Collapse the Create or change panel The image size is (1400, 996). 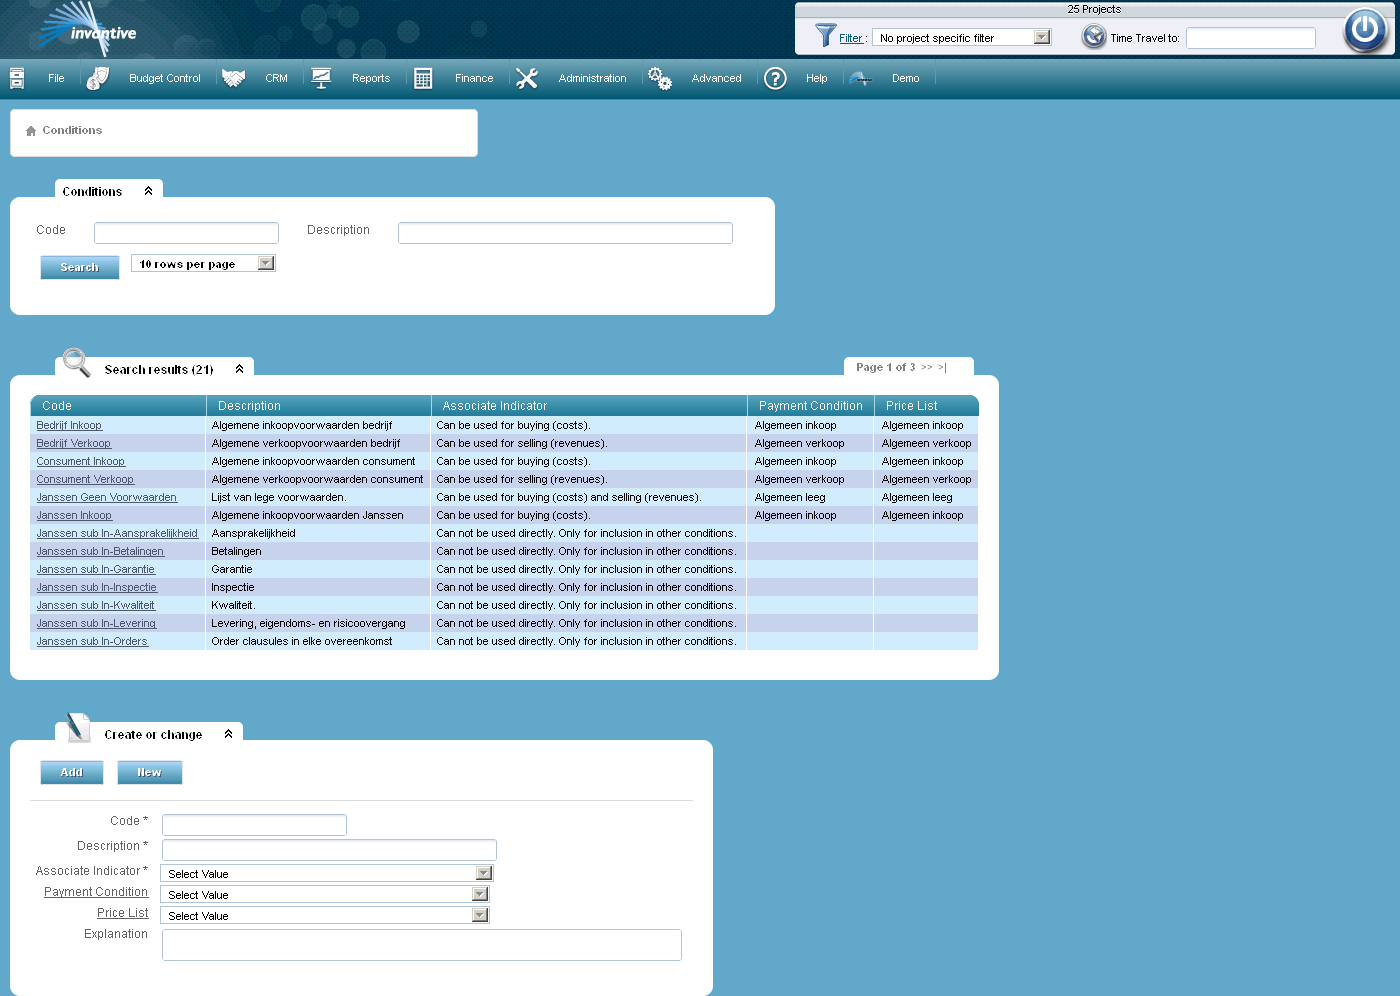pyautogui.click(x=229, y=734)
